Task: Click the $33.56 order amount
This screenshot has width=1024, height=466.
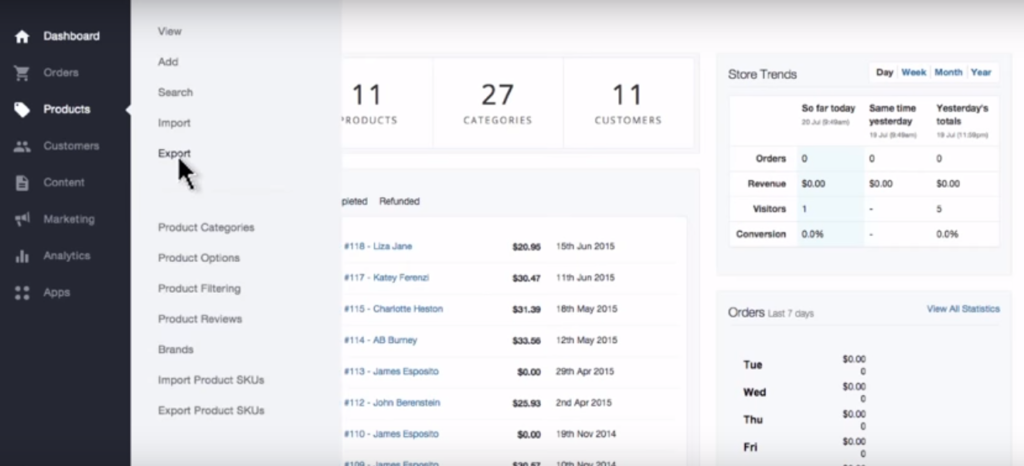Action: pyautogui.click(x=526, y=341)
